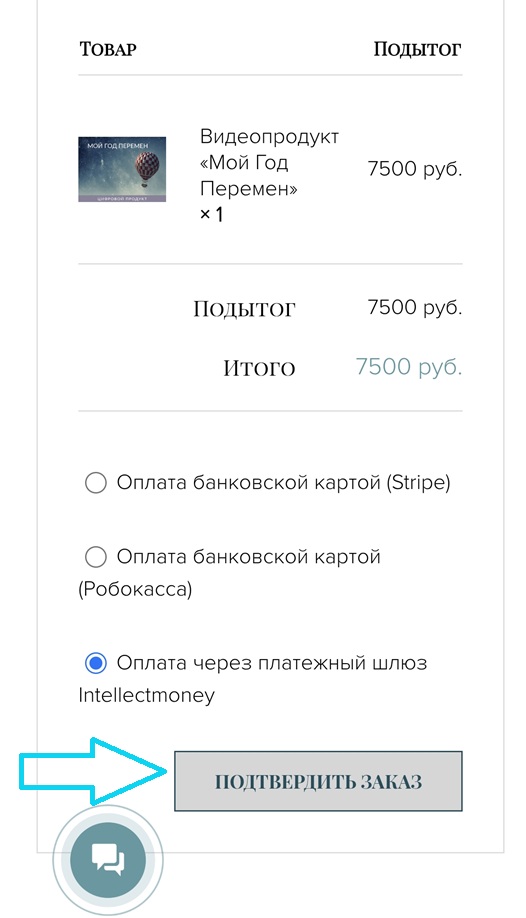This screenshot has height=918, width=526.
Task: Click the Подтвердить заказ button
Action: [x=318, y=782]
